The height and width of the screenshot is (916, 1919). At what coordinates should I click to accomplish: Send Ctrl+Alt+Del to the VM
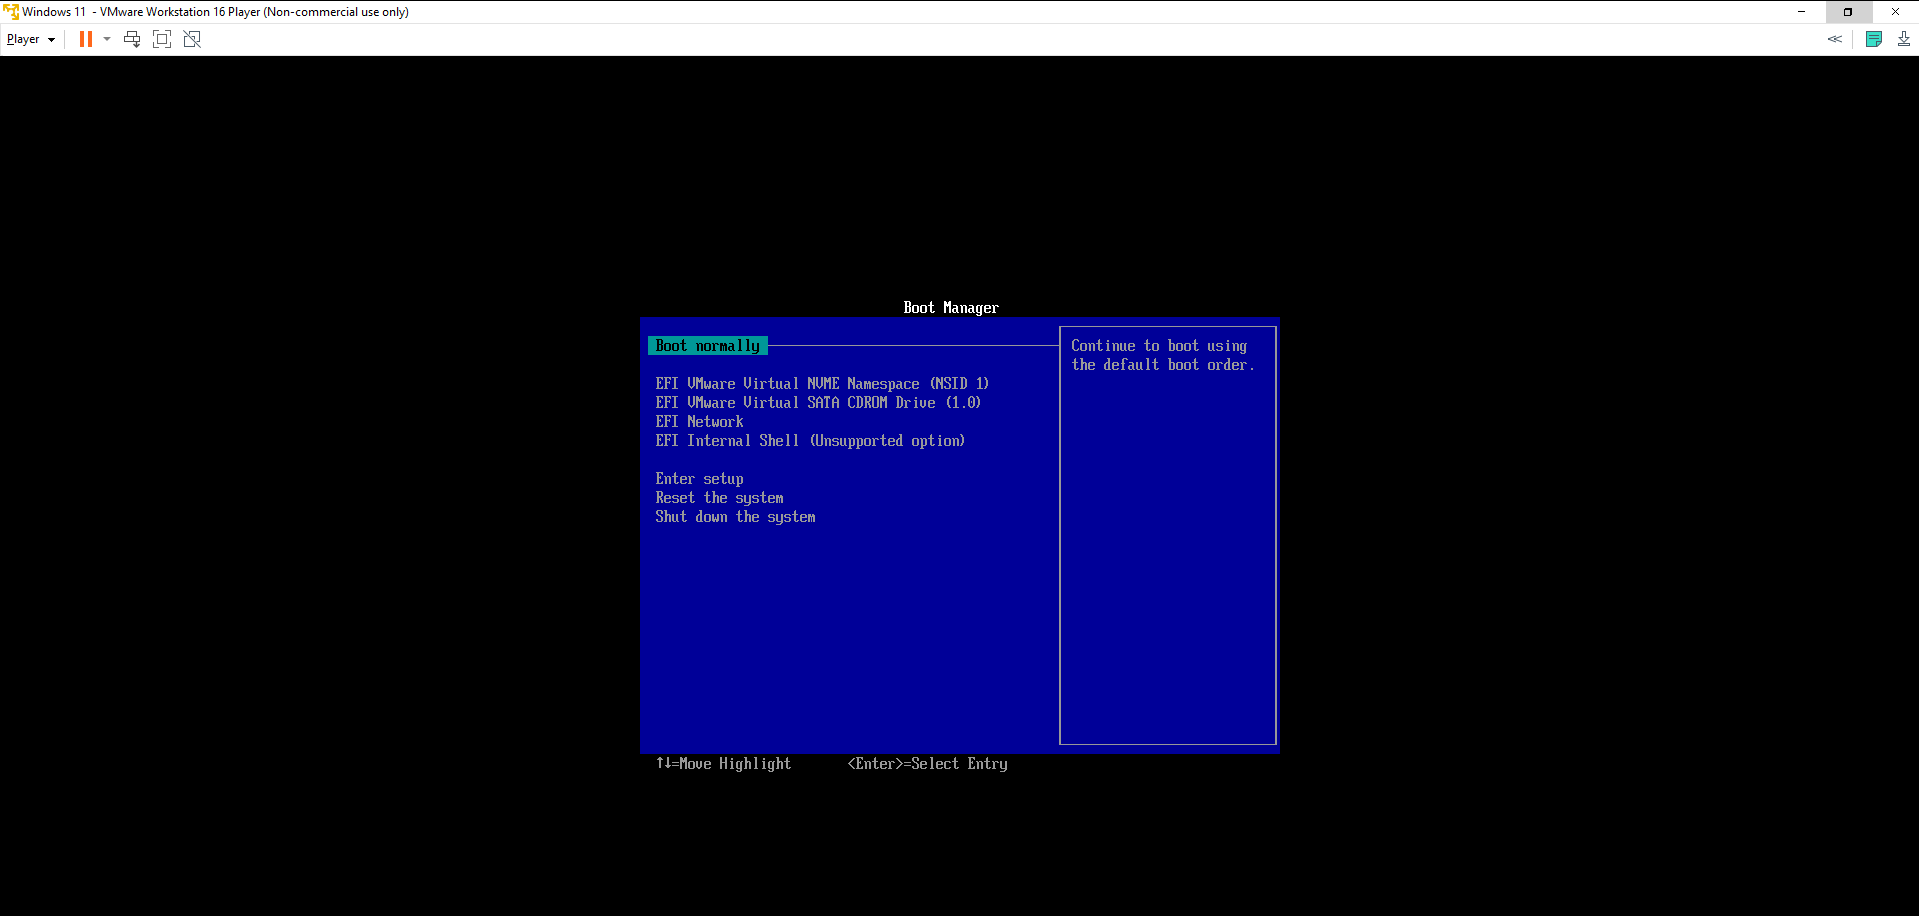(132, 39)
